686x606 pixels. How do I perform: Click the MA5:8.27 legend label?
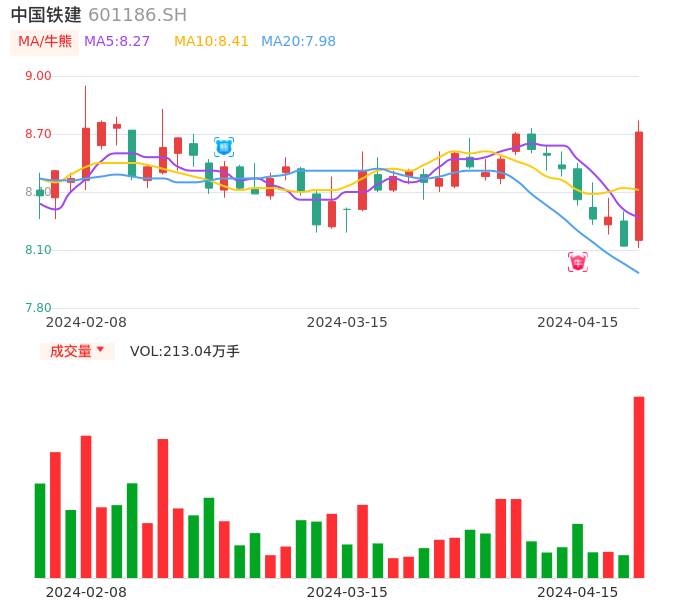click(117, 42)
